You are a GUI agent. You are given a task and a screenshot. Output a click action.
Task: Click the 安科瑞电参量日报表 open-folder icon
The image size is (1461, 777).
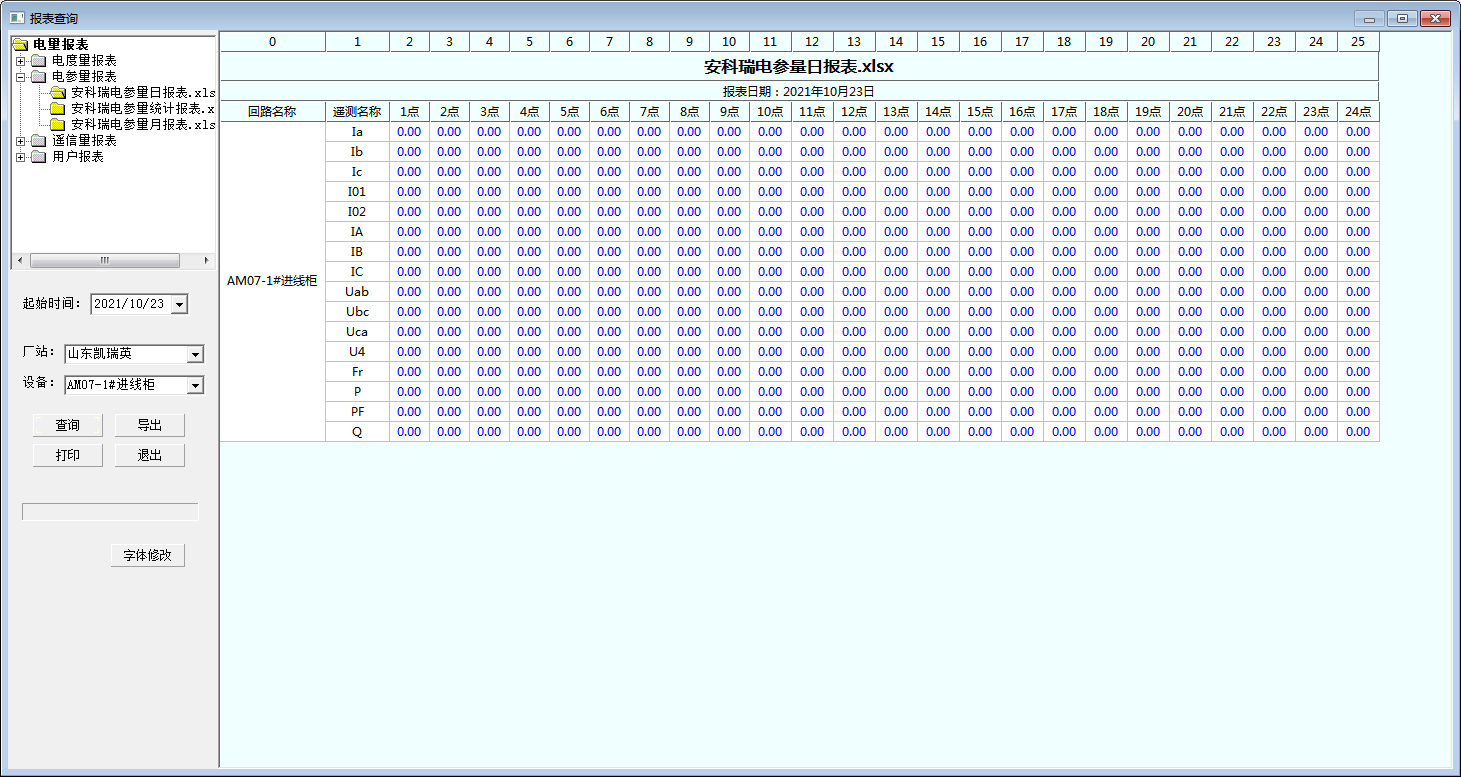58,93
